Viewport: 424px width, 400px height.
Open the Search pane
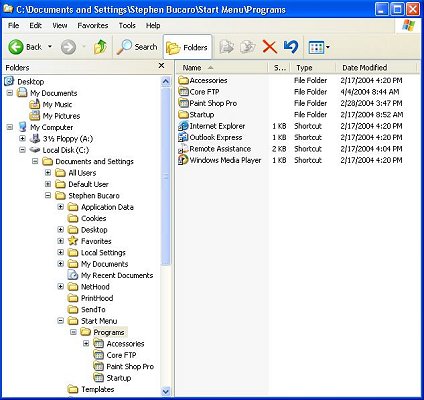click(x=137, y=47)
